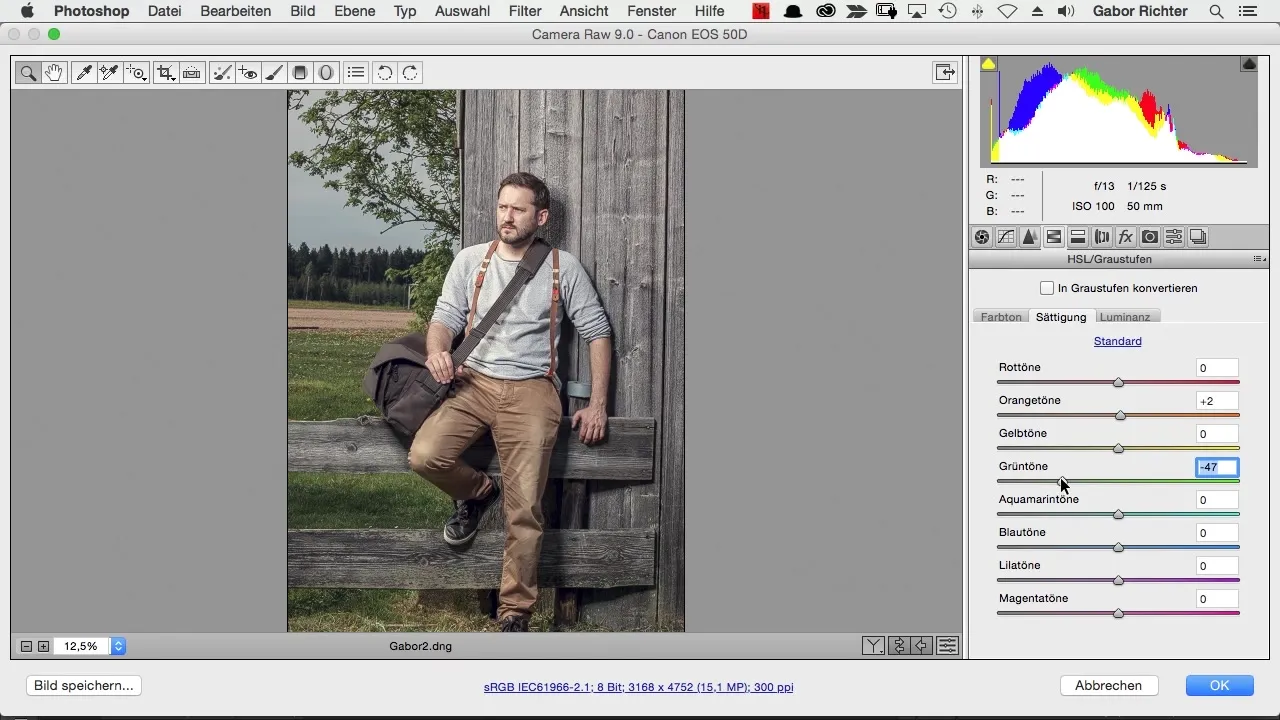Open the Ebene menu
1280x720 pixels.
[x=355, y=11]
